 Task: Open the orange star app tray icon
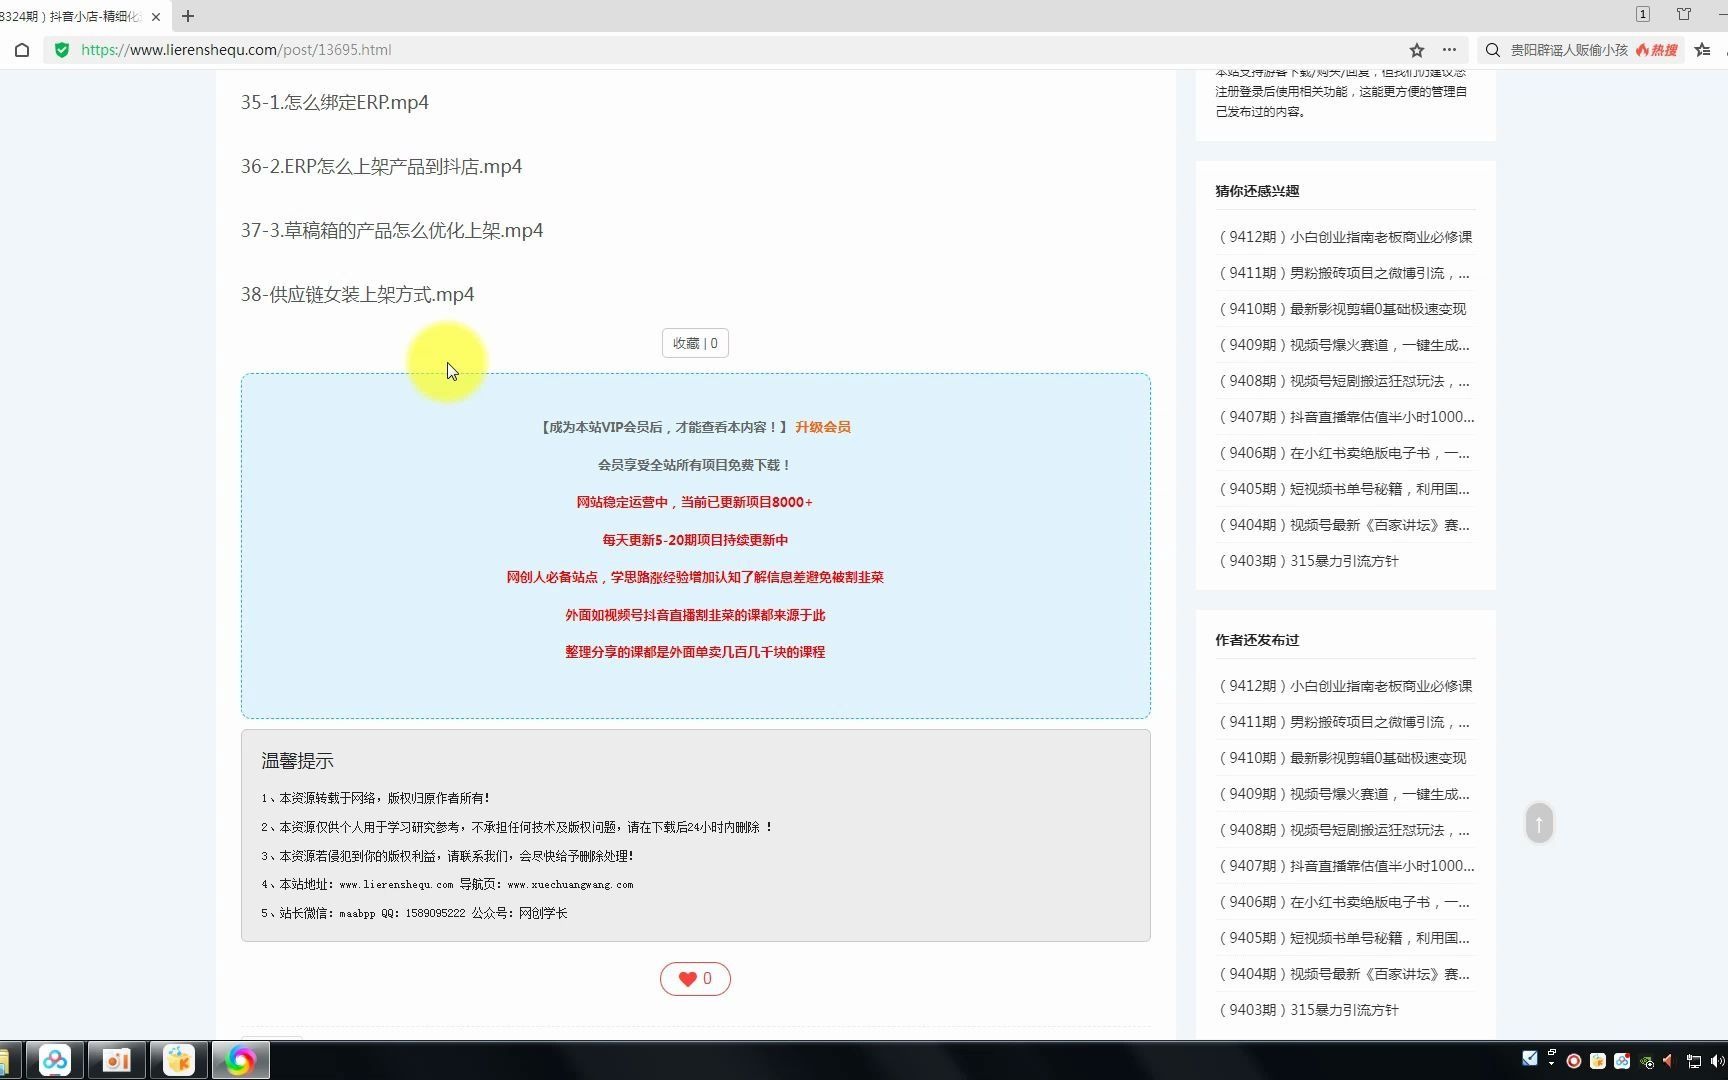tap(1598, 1061)
